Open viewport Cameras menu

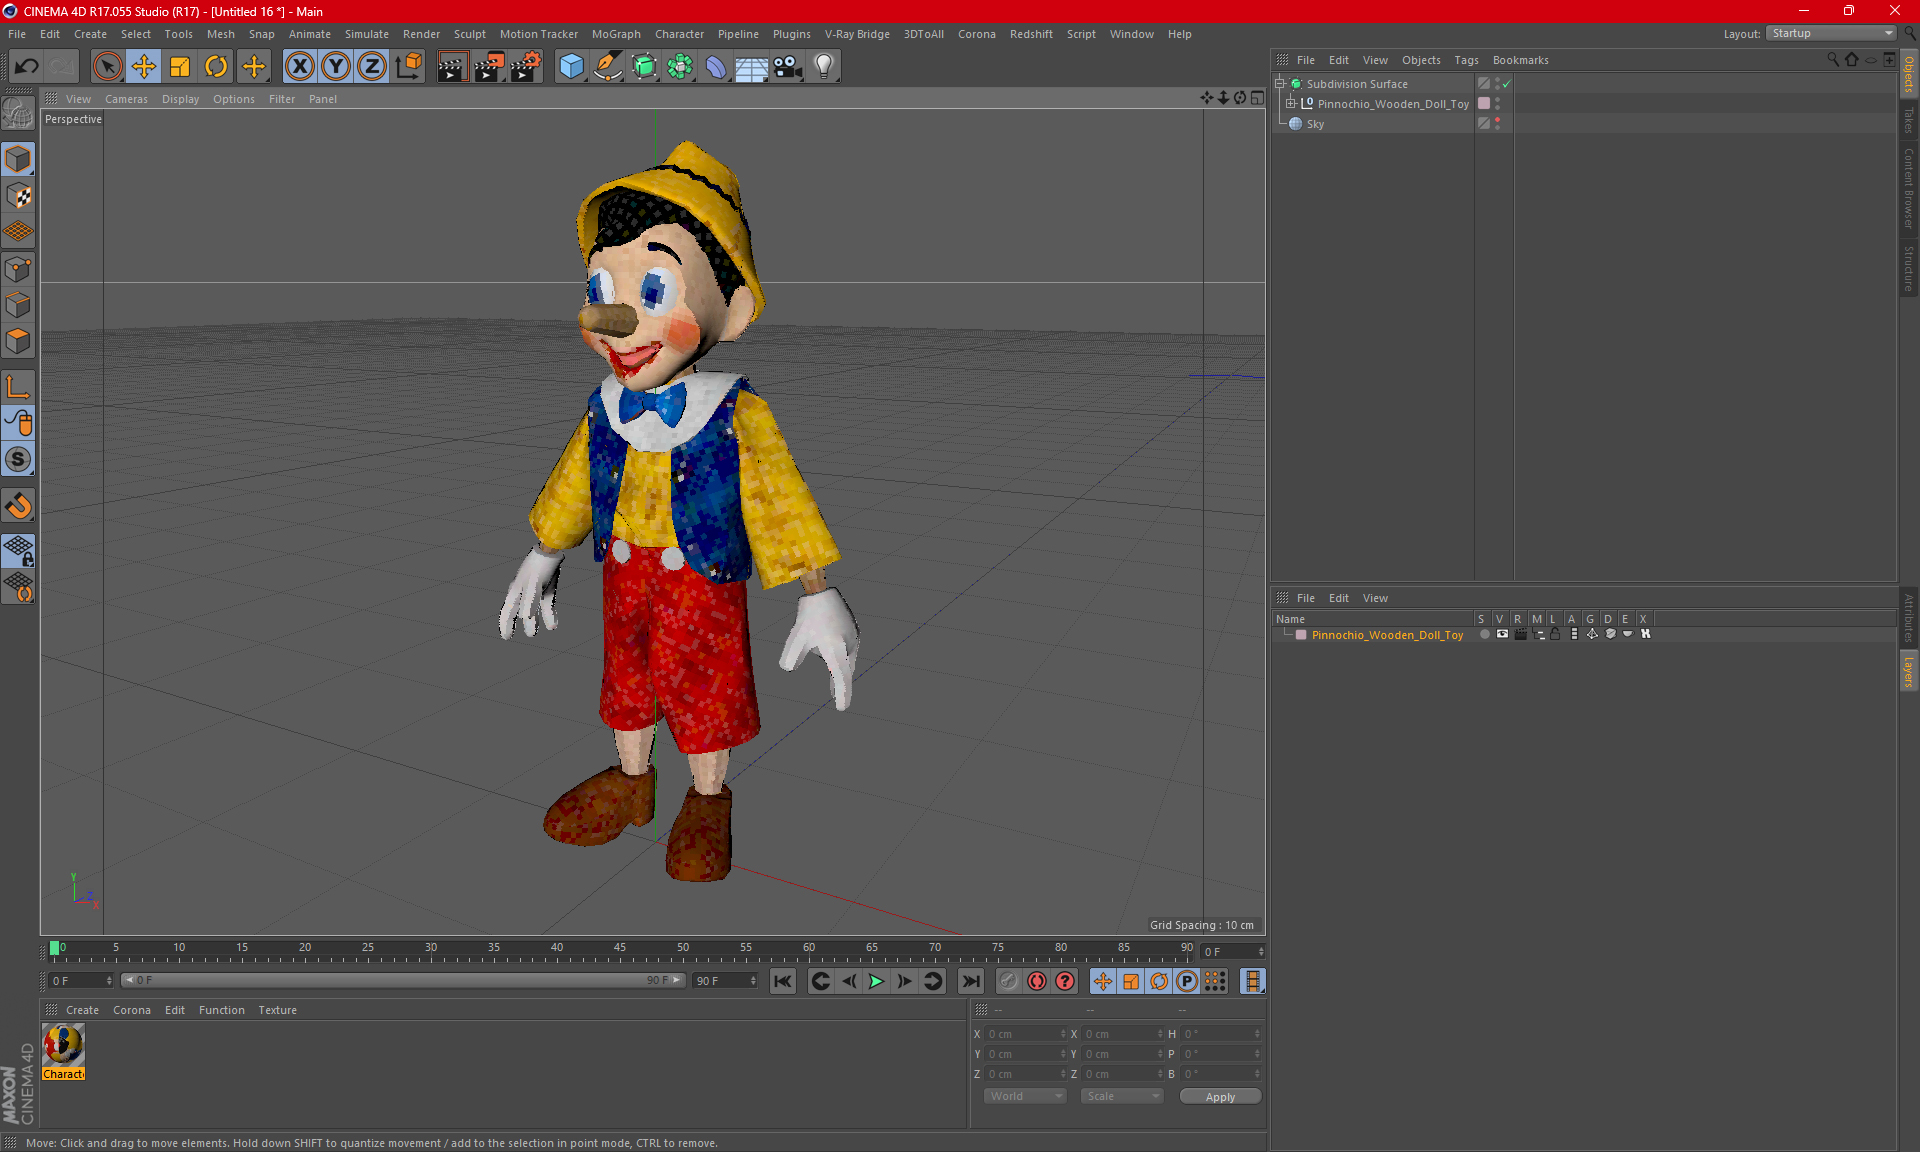(x=126, y=99)
